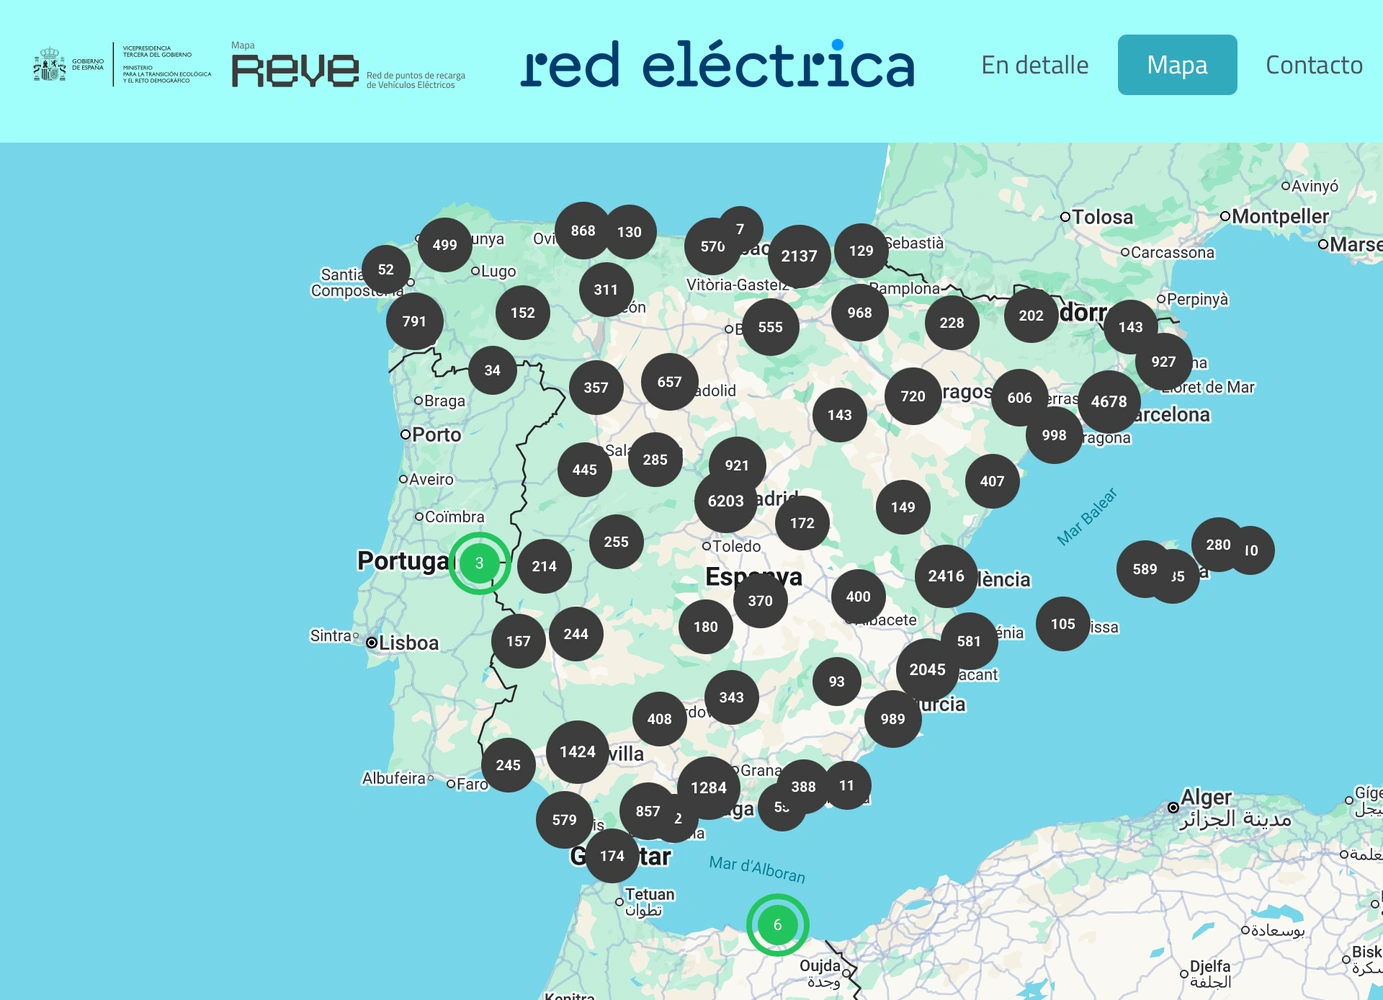Select the "Mapa" tab
The width and height of the screenshot is (1383, 1000).
click(x=1177, y=64)
